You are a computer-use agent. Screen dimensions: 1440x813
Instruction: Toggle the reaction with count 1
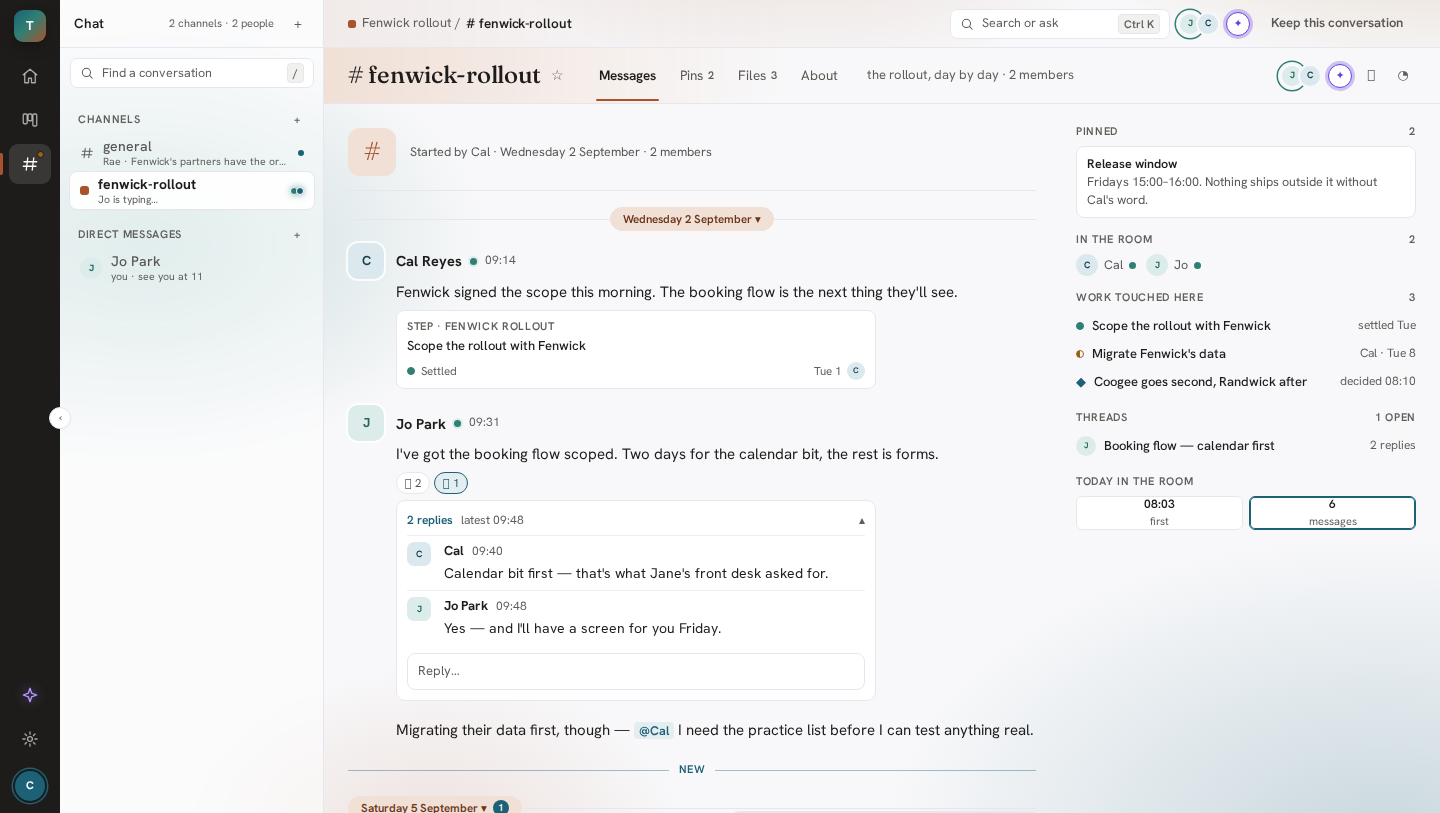tap(451, 483)
